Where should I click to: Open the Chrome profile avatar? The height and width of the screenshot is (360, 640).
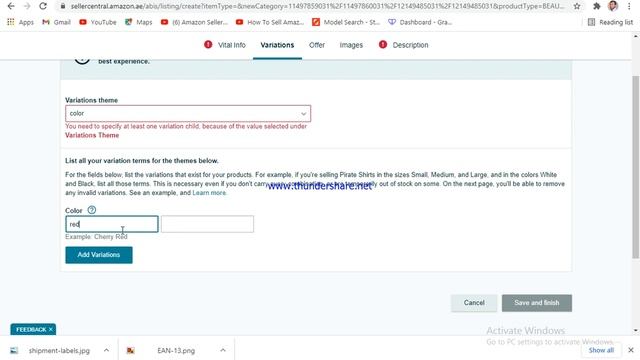point(613,6)
